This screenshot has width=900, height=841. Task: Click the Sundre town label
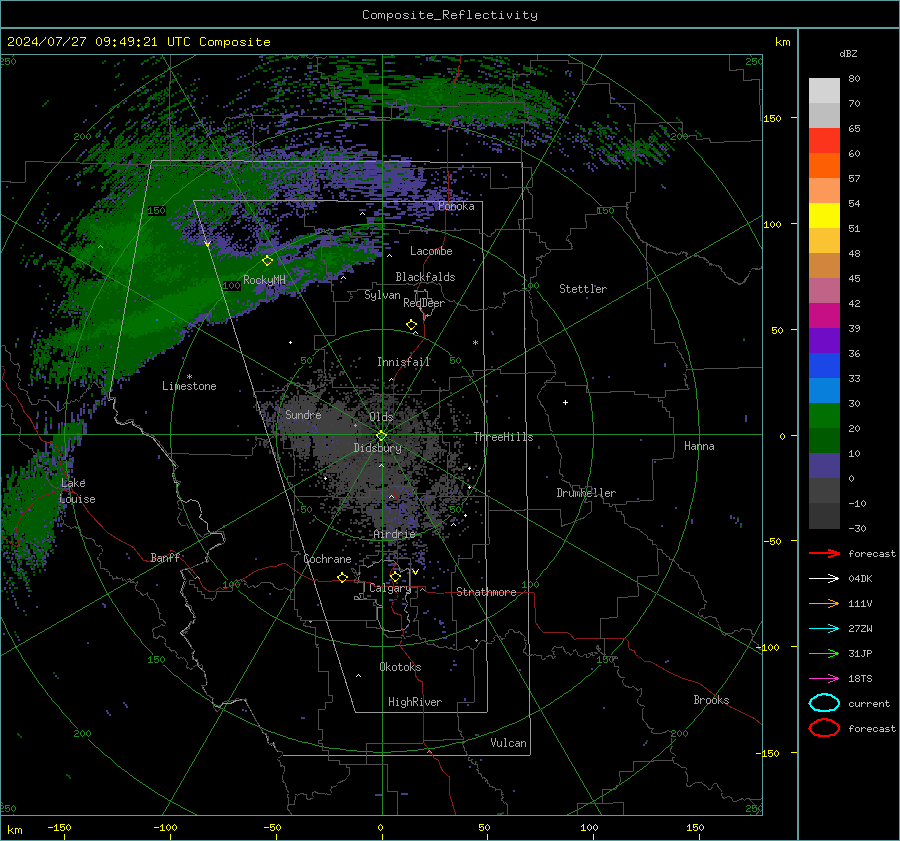(x=303, y=414)
